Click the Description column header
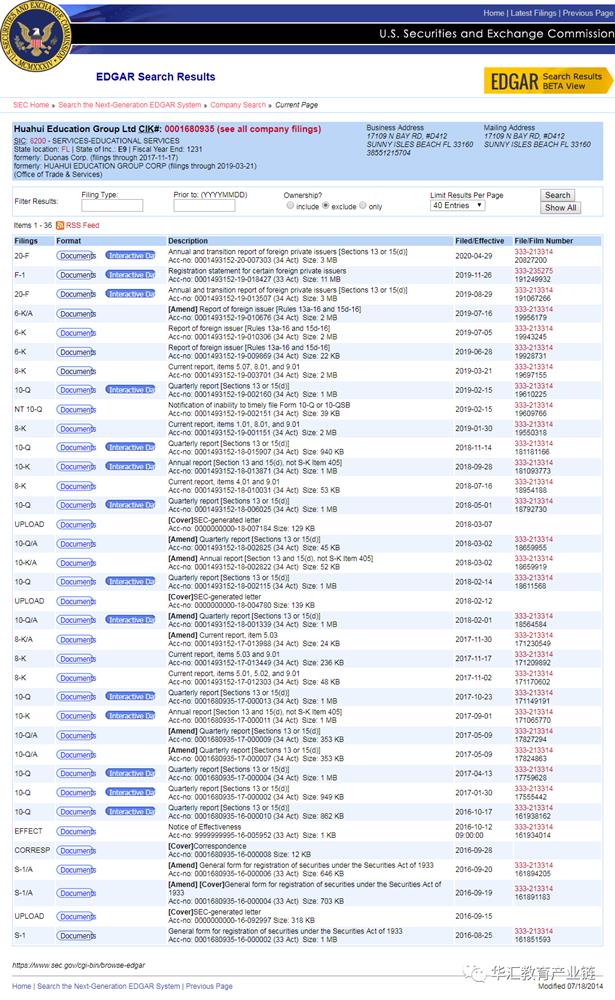Image resolution: width=615 pixels, height=1000 pixels. pos(188,241)
